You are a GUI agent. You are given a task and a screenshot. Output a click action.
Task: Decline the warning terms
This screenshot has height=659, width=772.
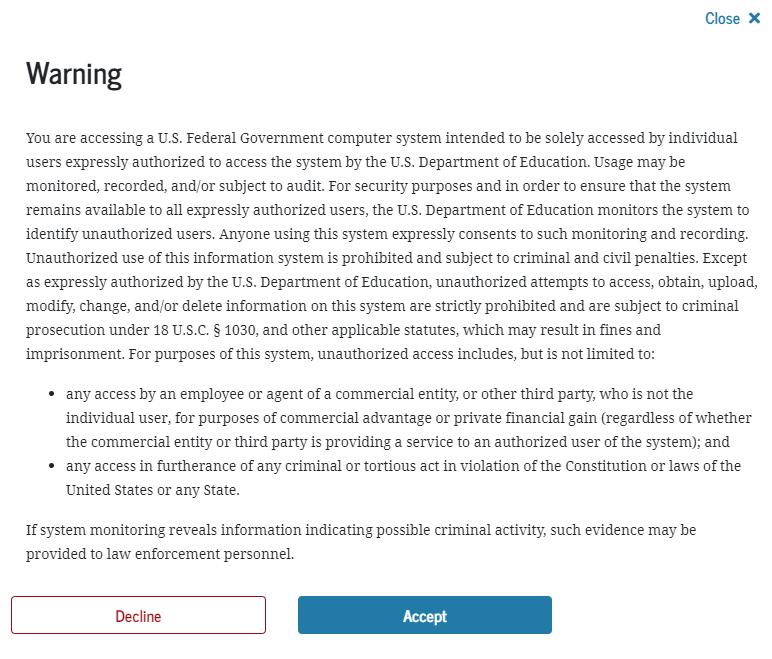(x=138, y=616)
